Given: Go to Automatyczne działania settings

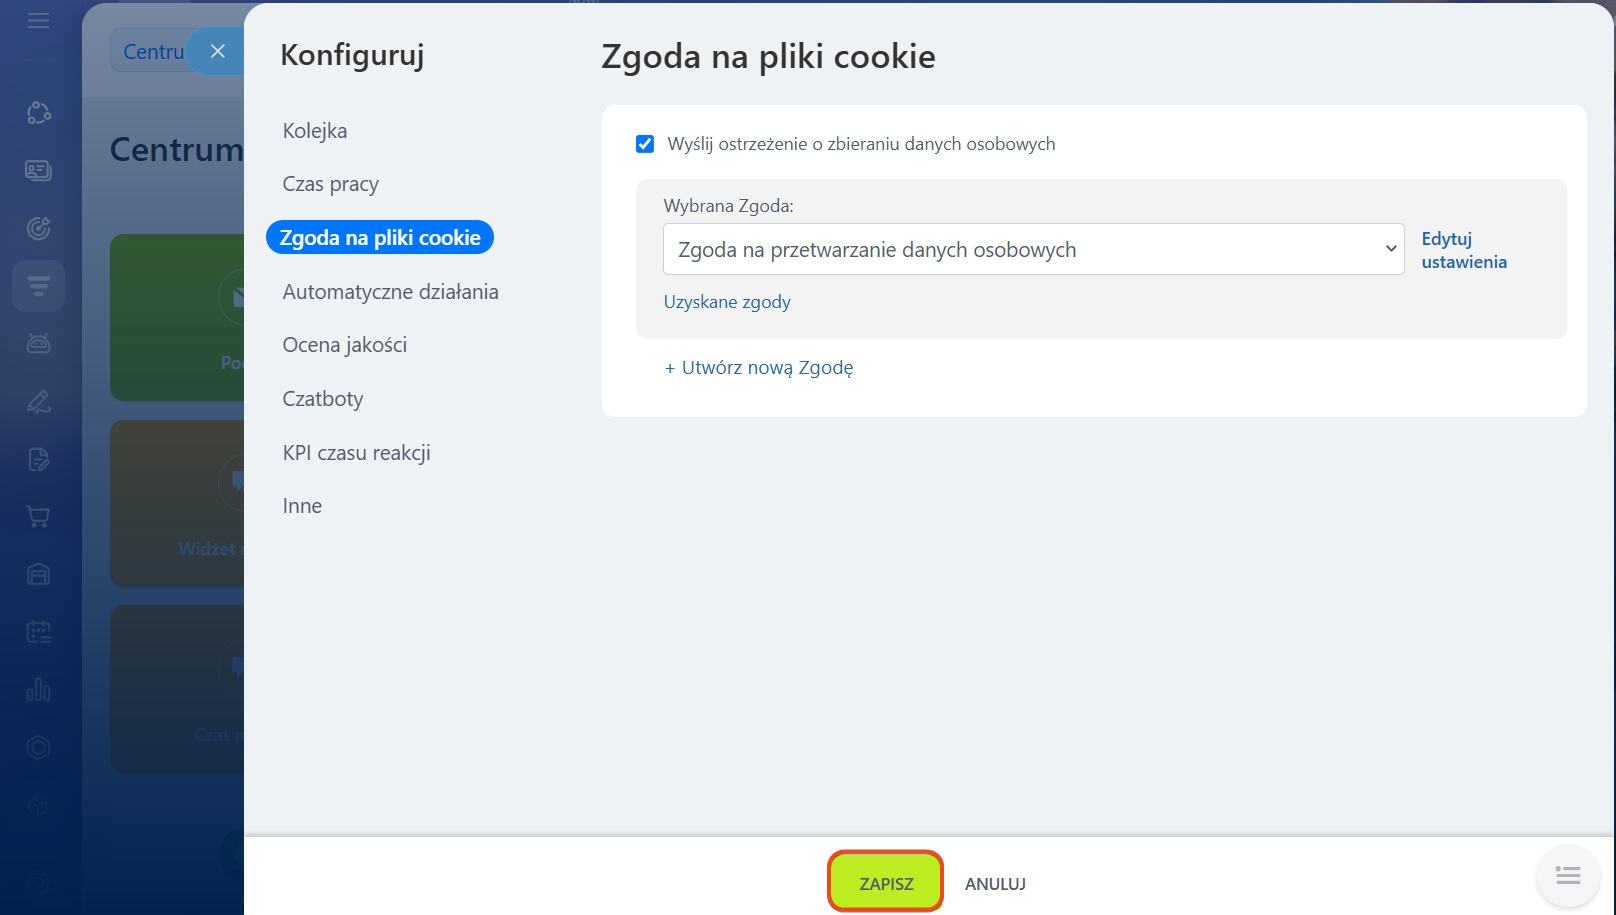Looking at the screenshot, I should point(390,292).
